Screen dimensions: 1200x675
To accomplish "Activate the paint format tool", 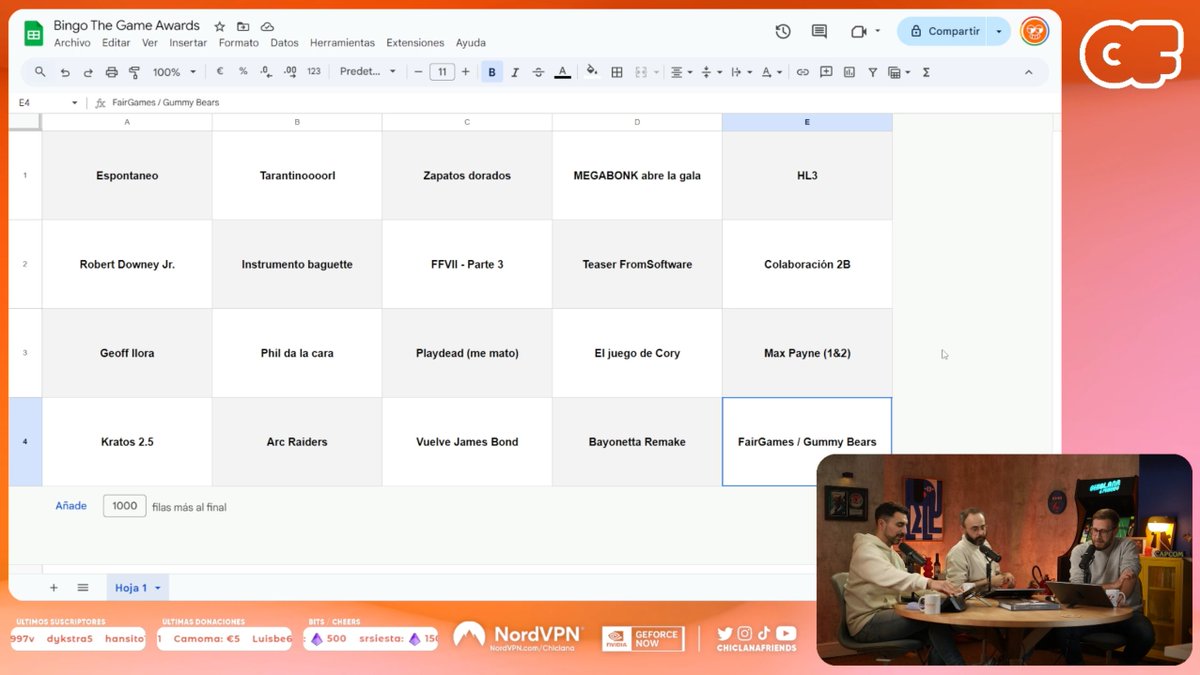I will (x=134, y=72).
